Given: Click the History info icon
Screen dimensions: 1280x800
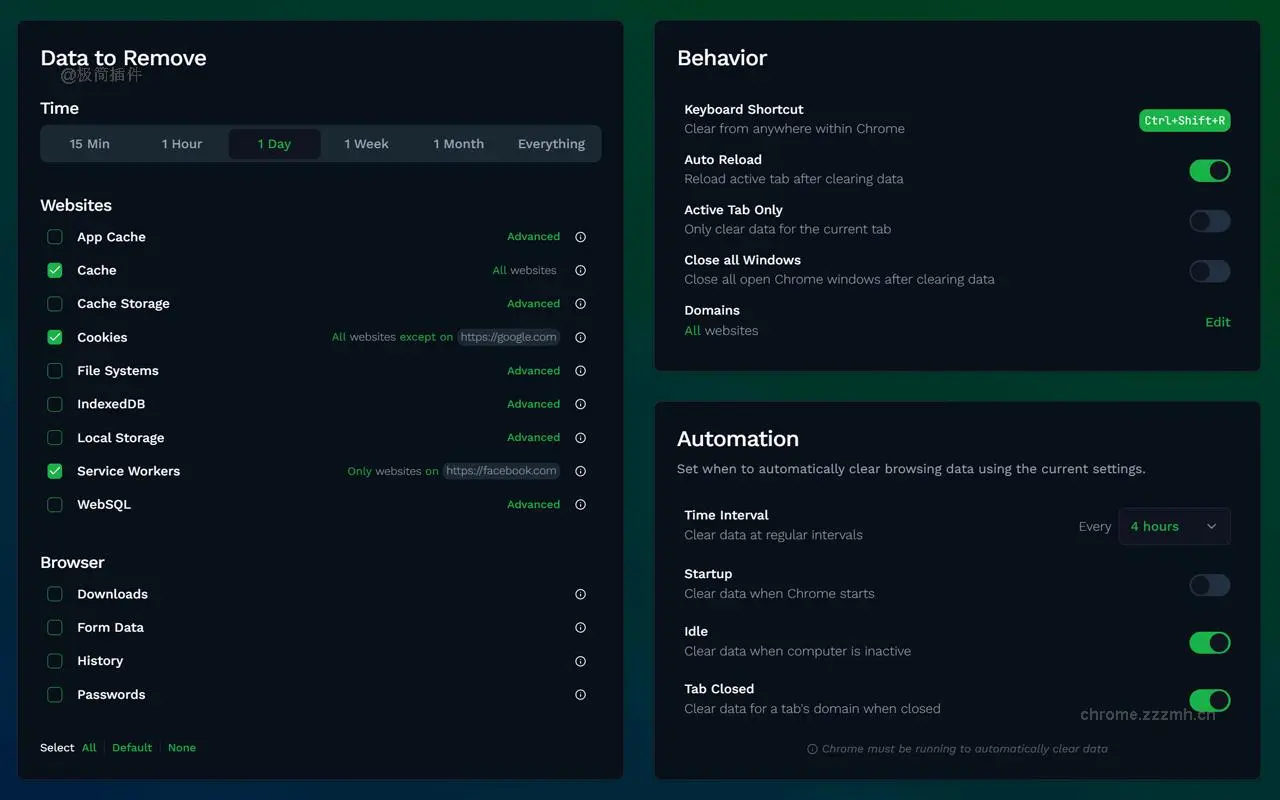Looking at the screenshot, I should [x=580, y=661].
